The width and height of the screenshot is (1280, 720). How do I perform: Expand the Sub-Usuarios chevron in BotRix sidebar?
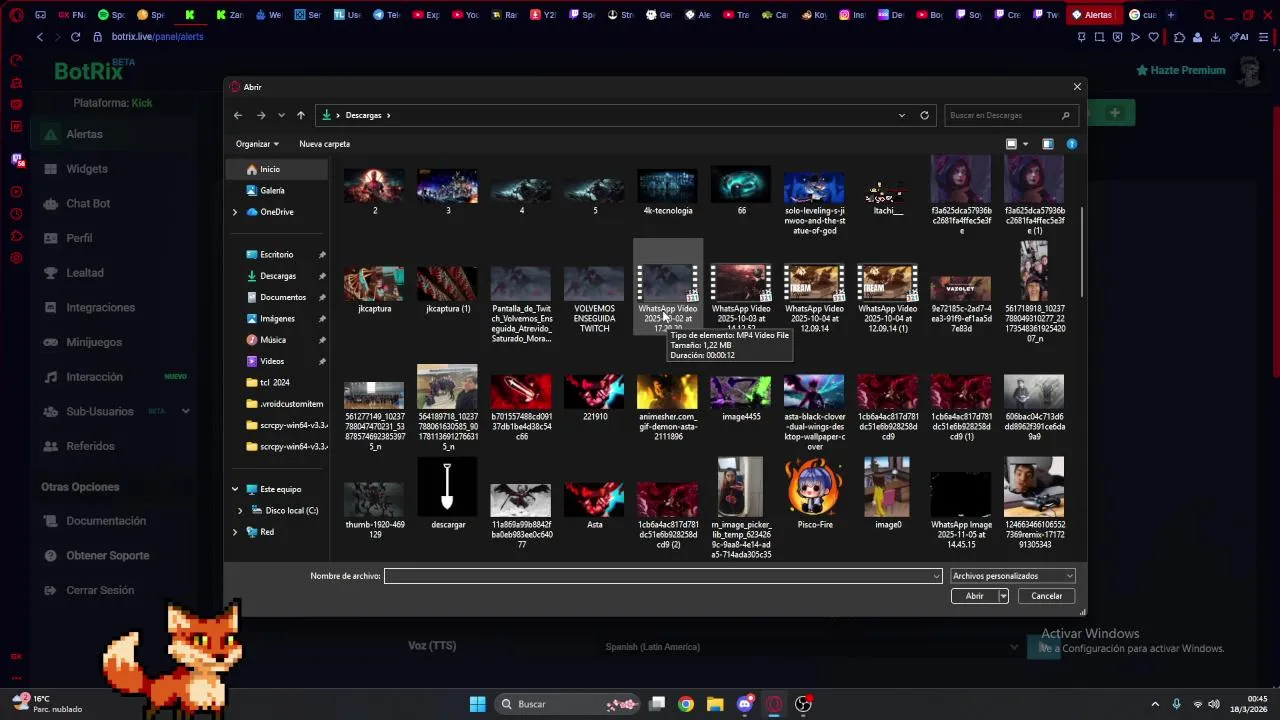tap(185, 411)
